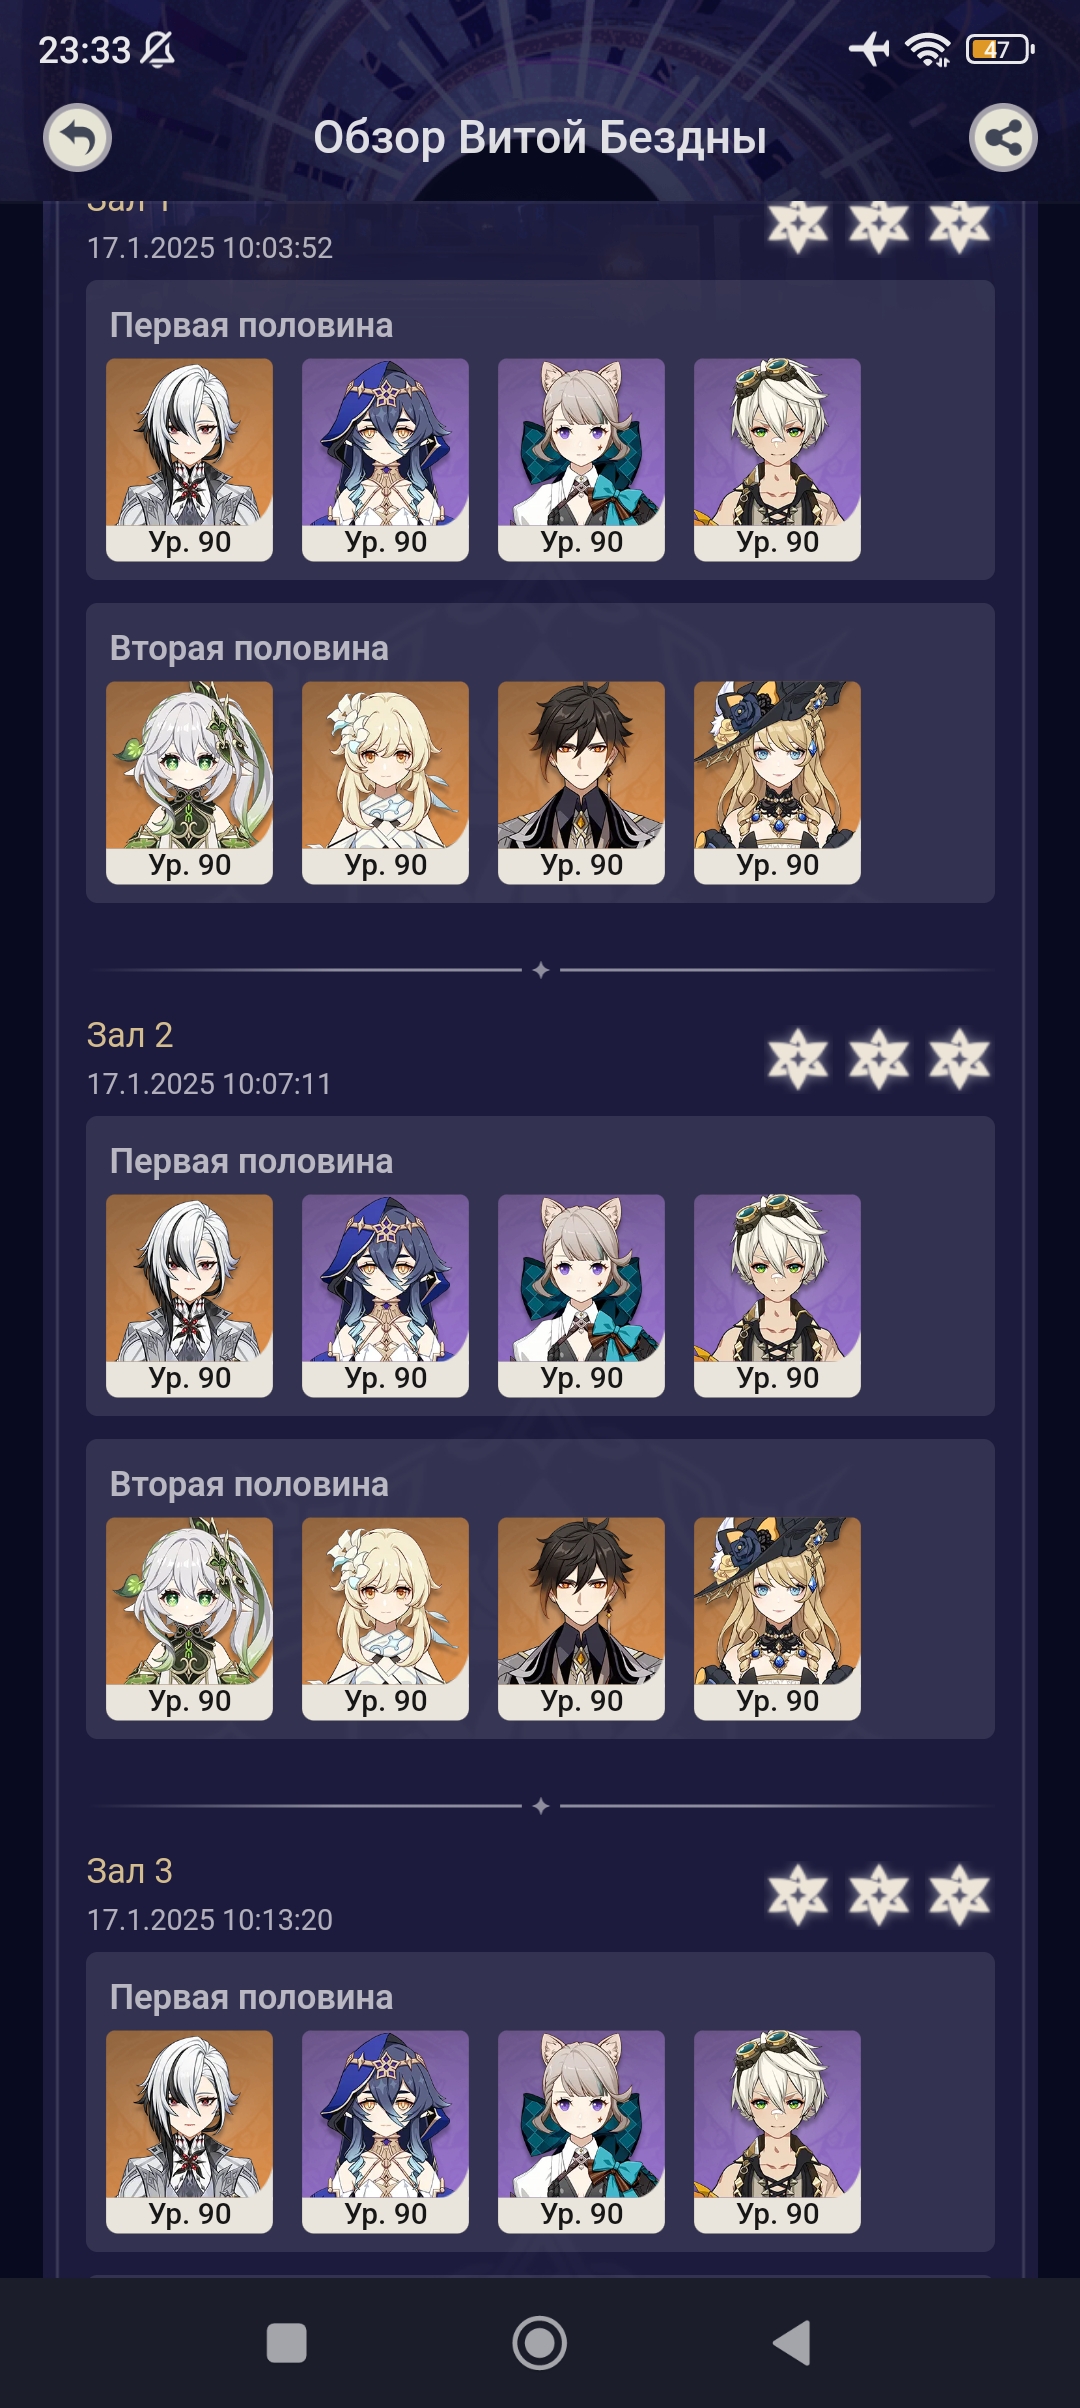Select Arlecchino portrait in Зал 1 first half
The height and width of the screenshot is (2408, 1080).
(x=189, y=460)
